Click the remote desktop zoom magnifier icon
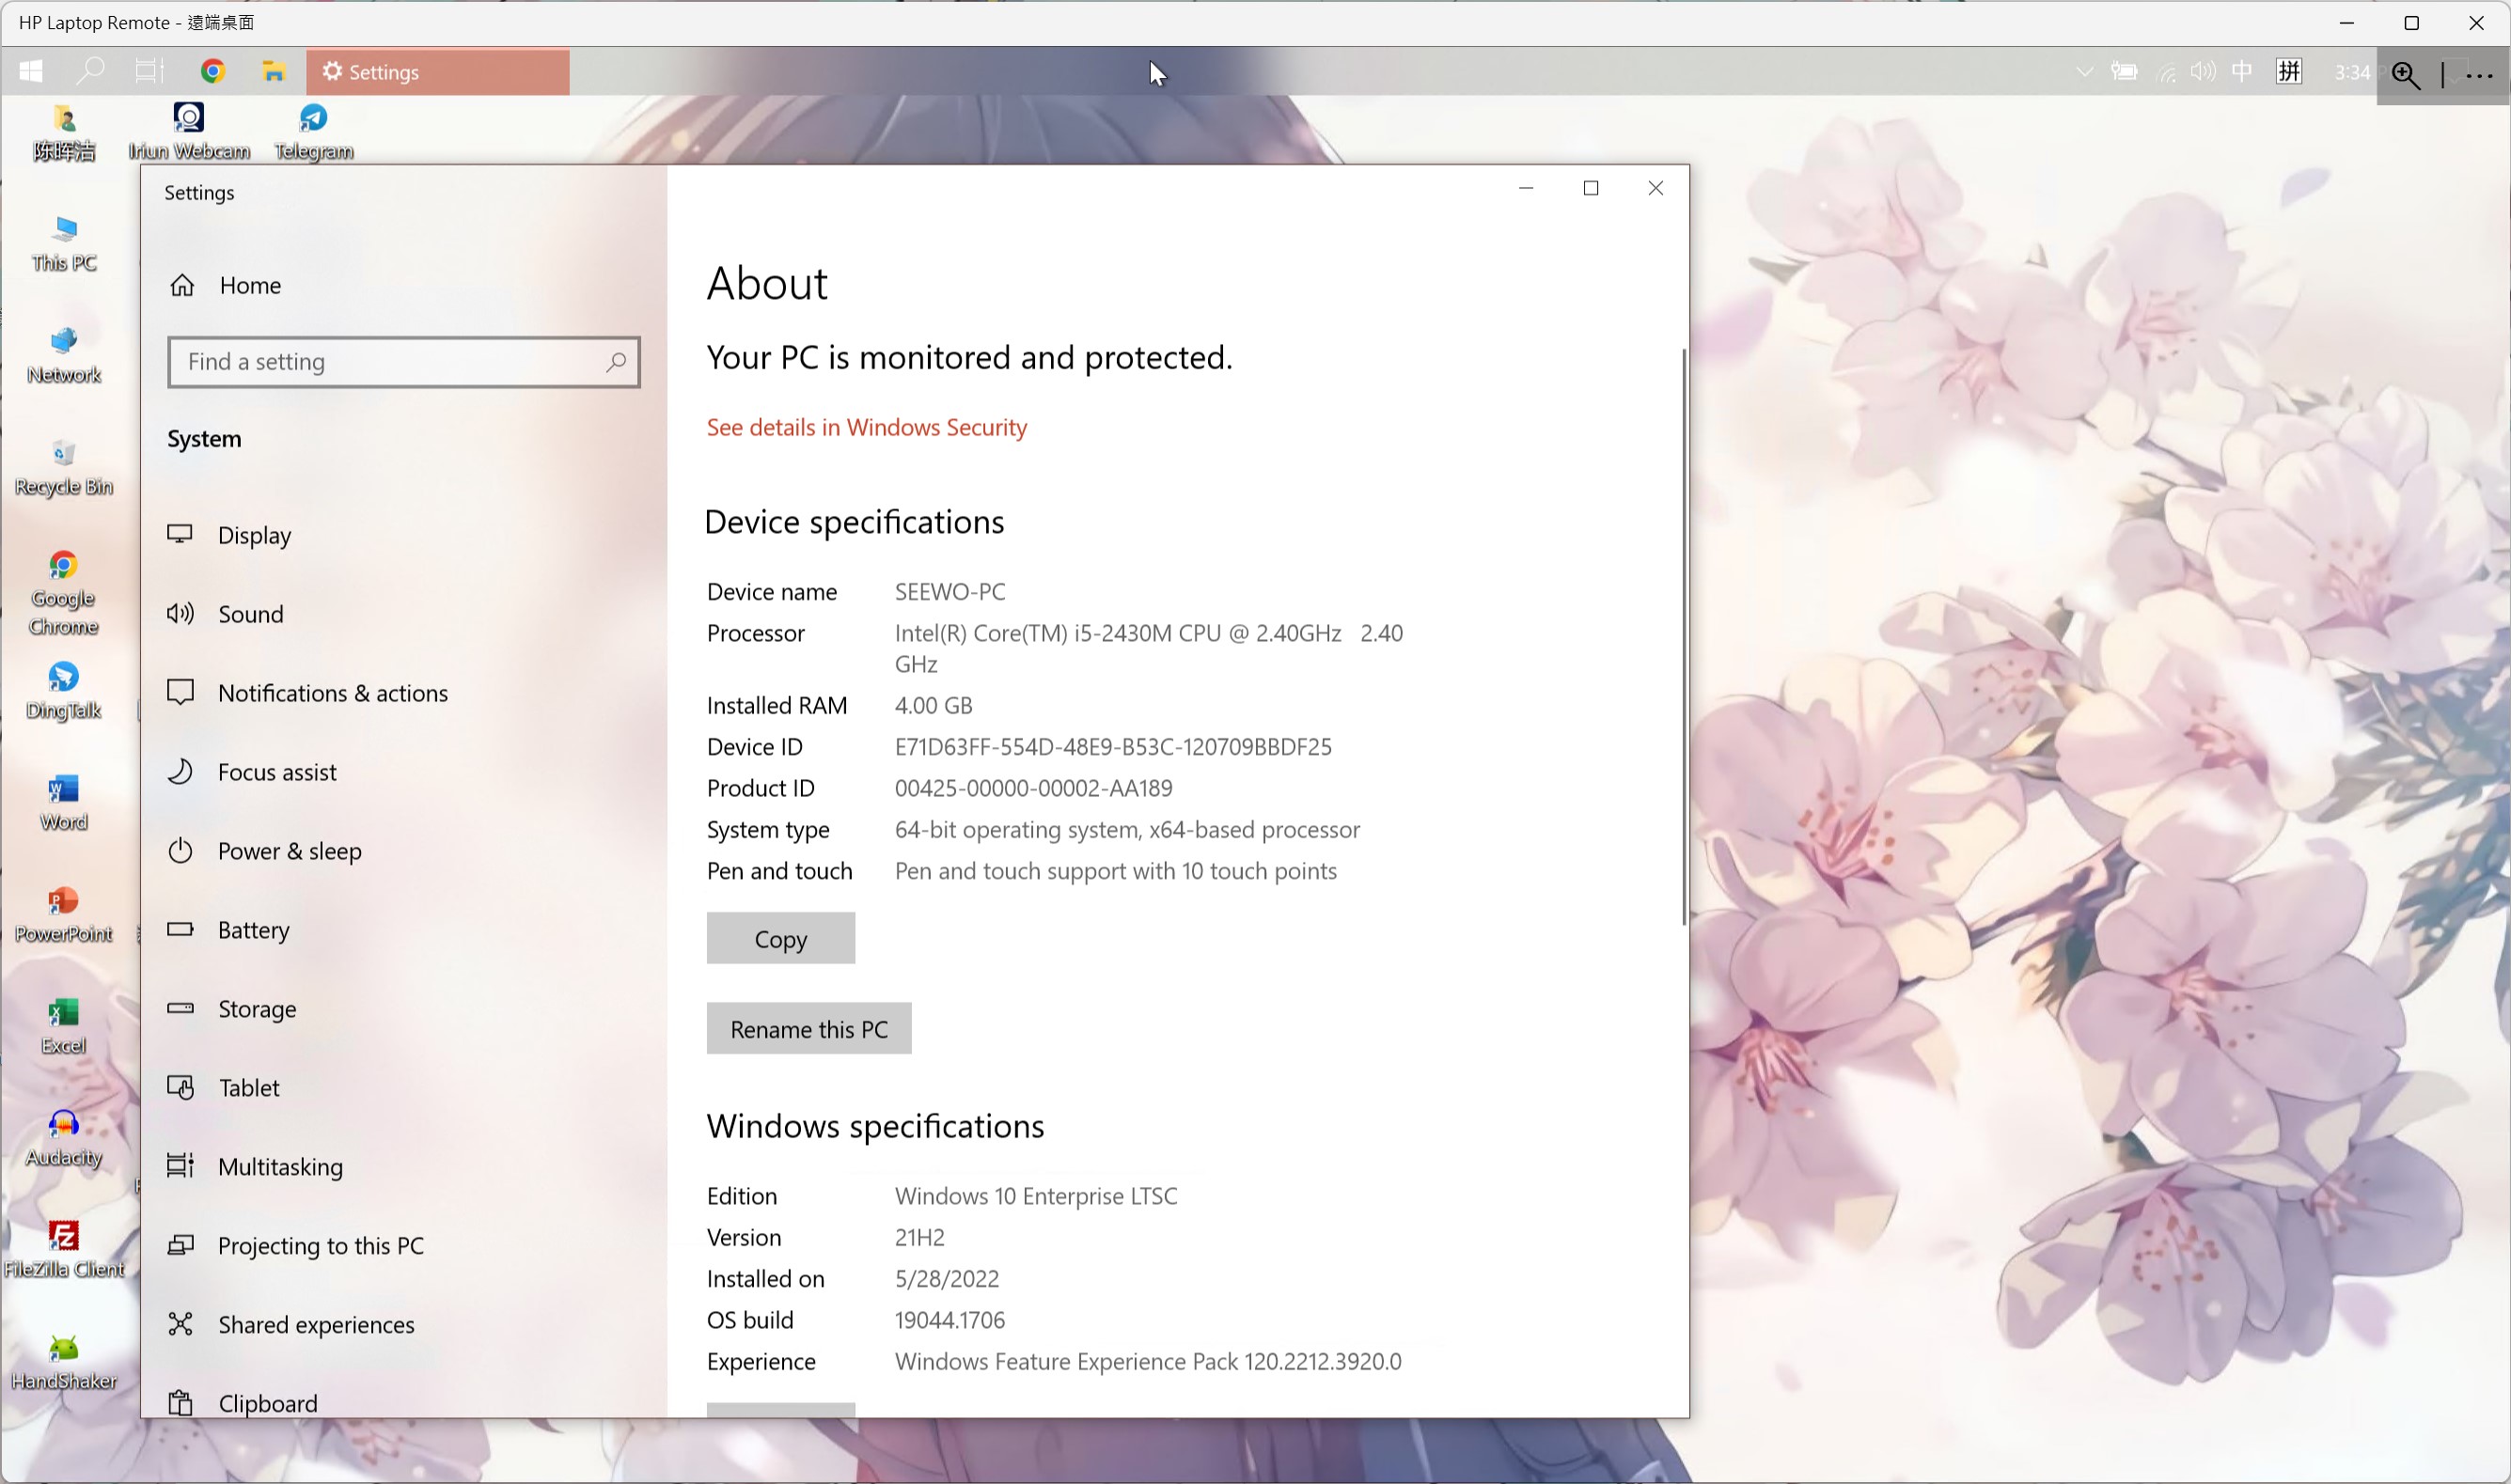The width and height of the screenshot is (2511, 1484). (2406, 74)
